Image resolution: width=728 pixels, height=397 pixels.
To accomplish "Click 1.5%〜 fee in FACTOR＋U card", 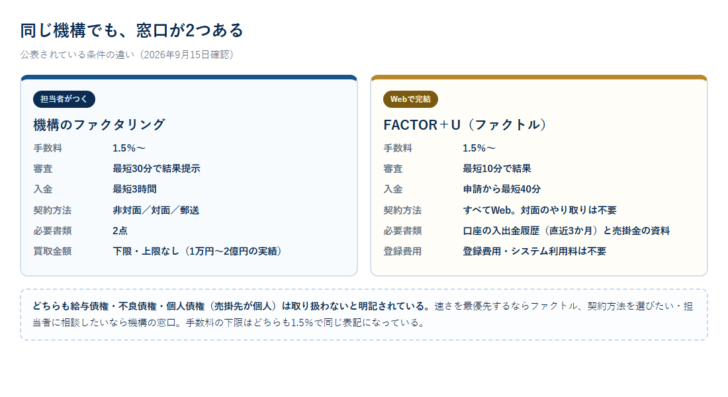I will tap(479, 148).
